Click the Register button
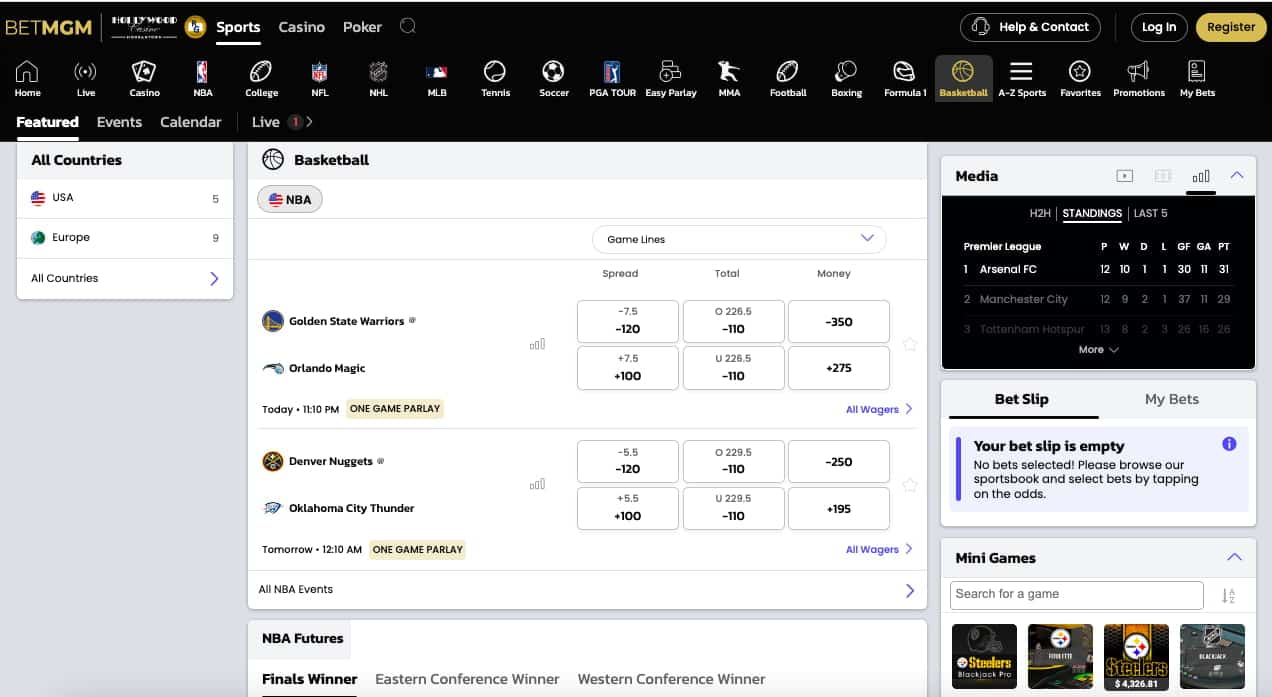This screenshot has height=697, width=1272. 1231,27
